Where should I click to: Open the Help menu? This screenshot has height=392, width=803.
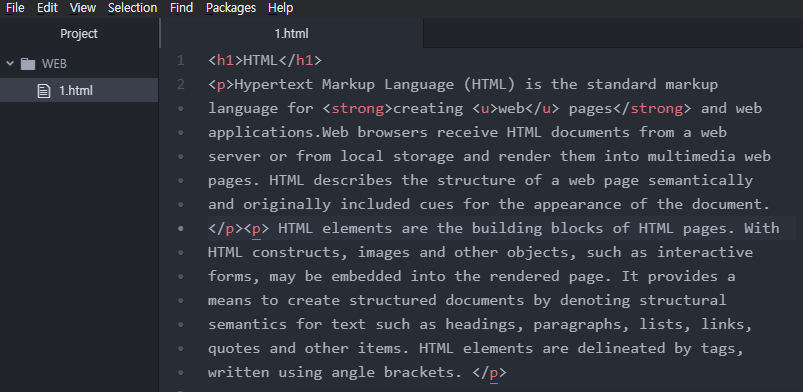click(281, 8)
